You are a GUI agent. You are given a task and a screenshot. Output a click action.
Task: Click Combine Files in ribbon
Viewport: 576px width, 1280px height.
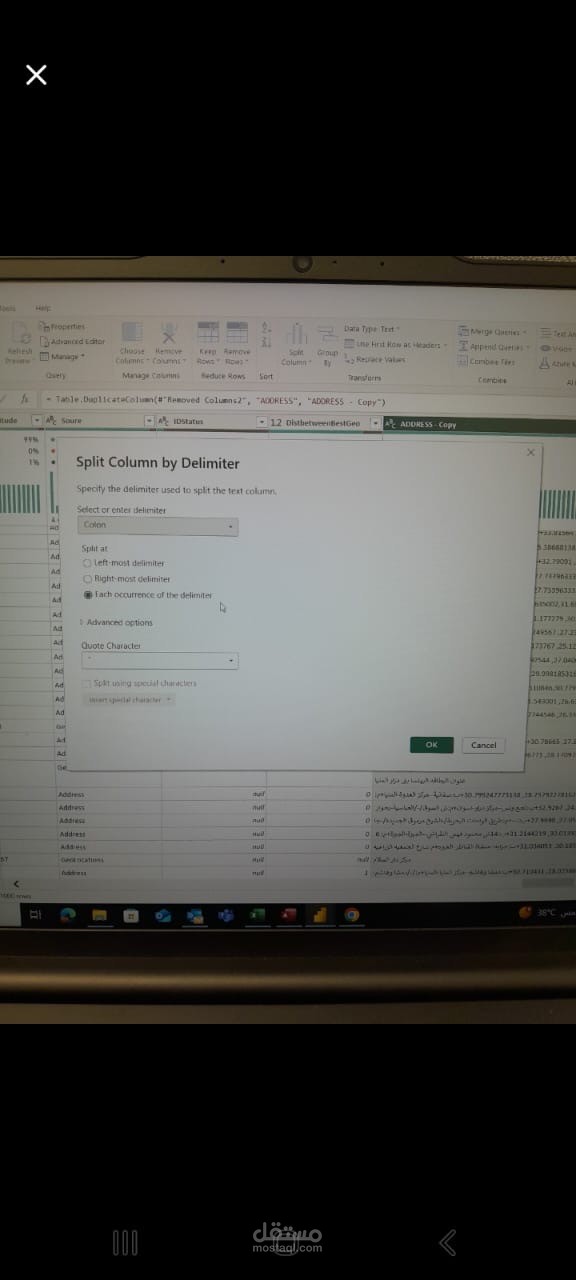pos(488,361)
